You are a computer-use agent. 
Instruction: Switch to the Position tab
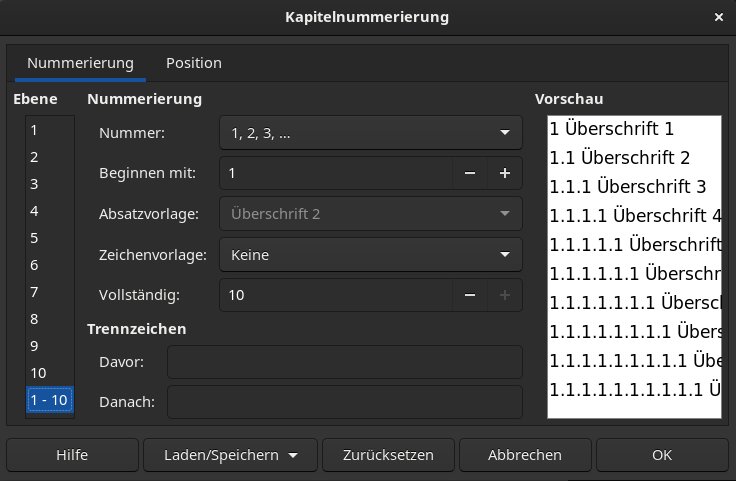[194, 63]
